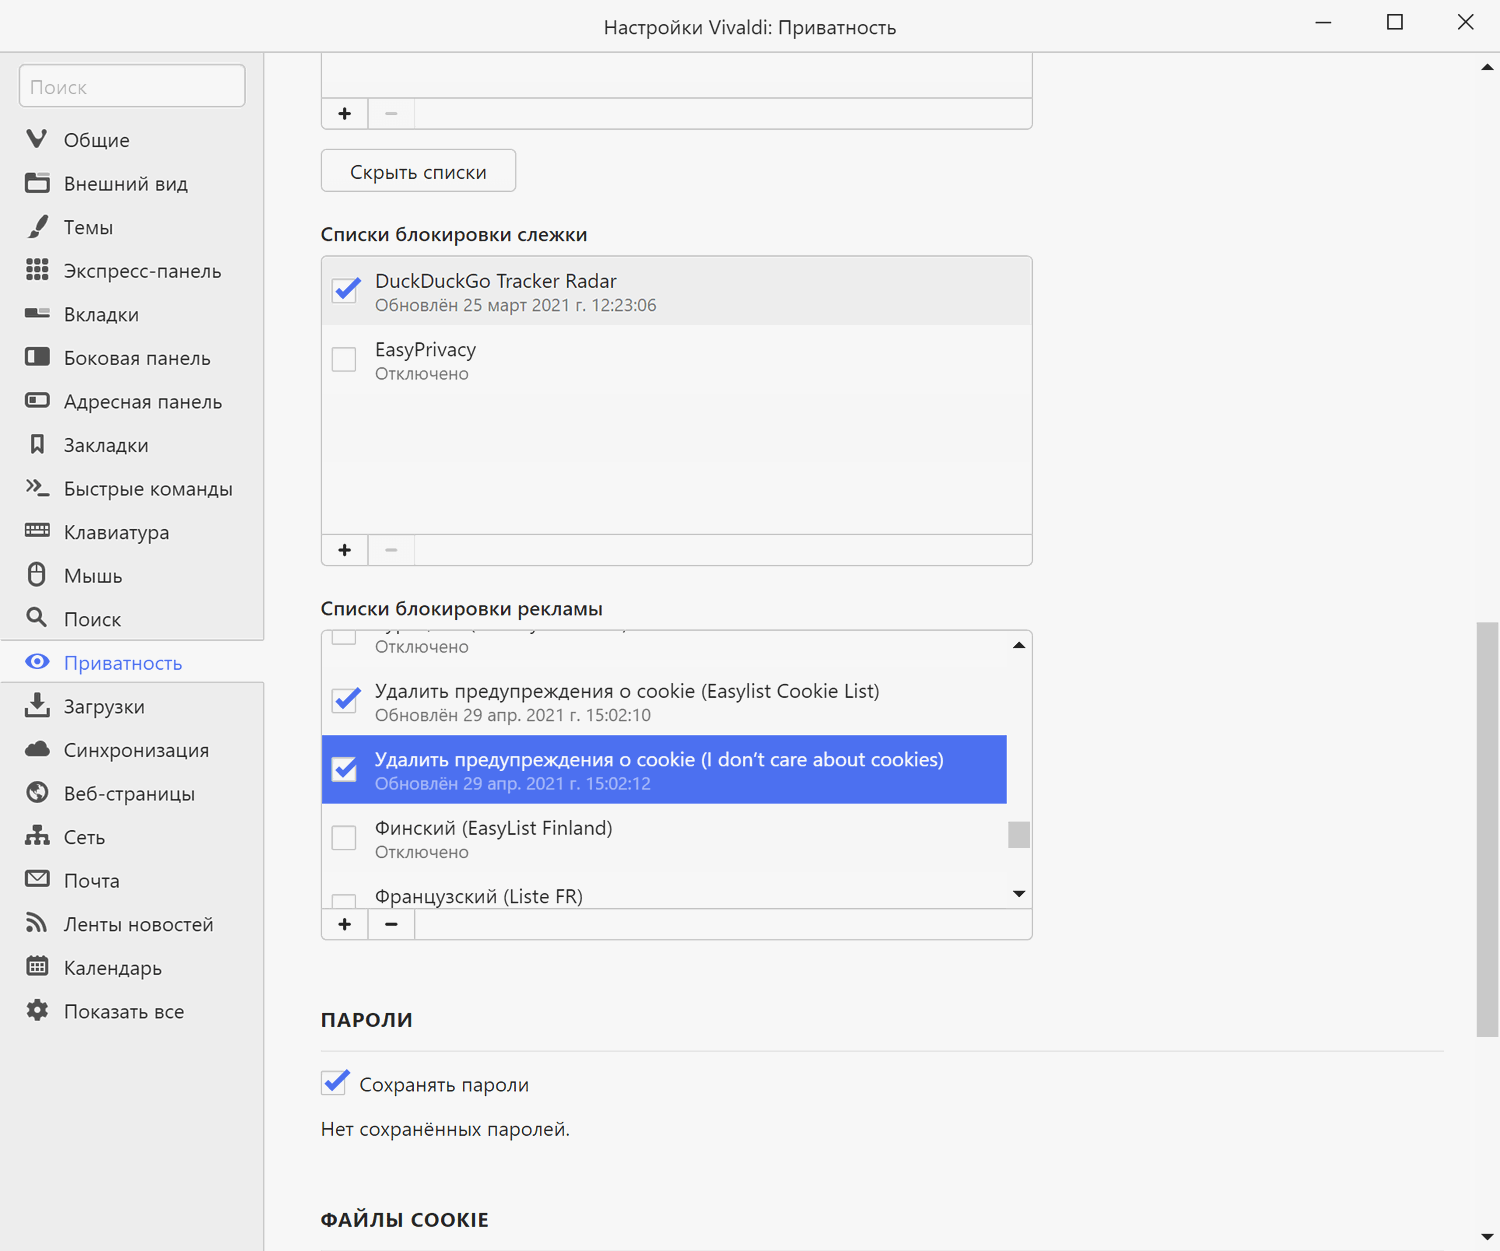Click the main page vertical scrollbar thumb

(x=1487, y=828)
